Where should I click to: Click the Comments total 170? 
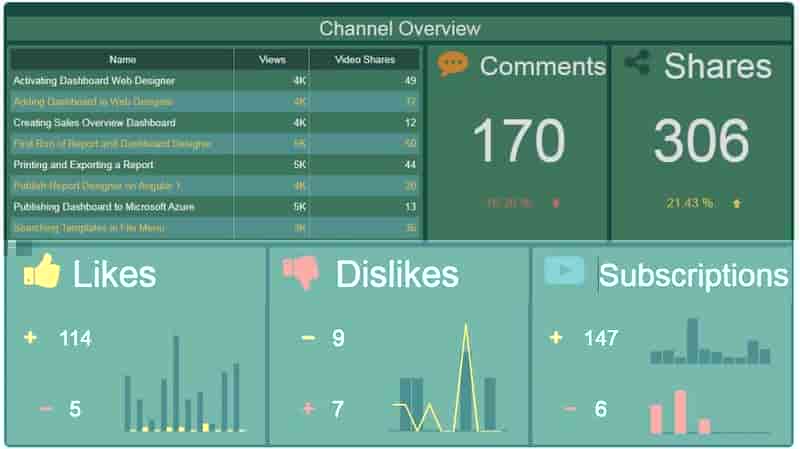coord(519,140)
